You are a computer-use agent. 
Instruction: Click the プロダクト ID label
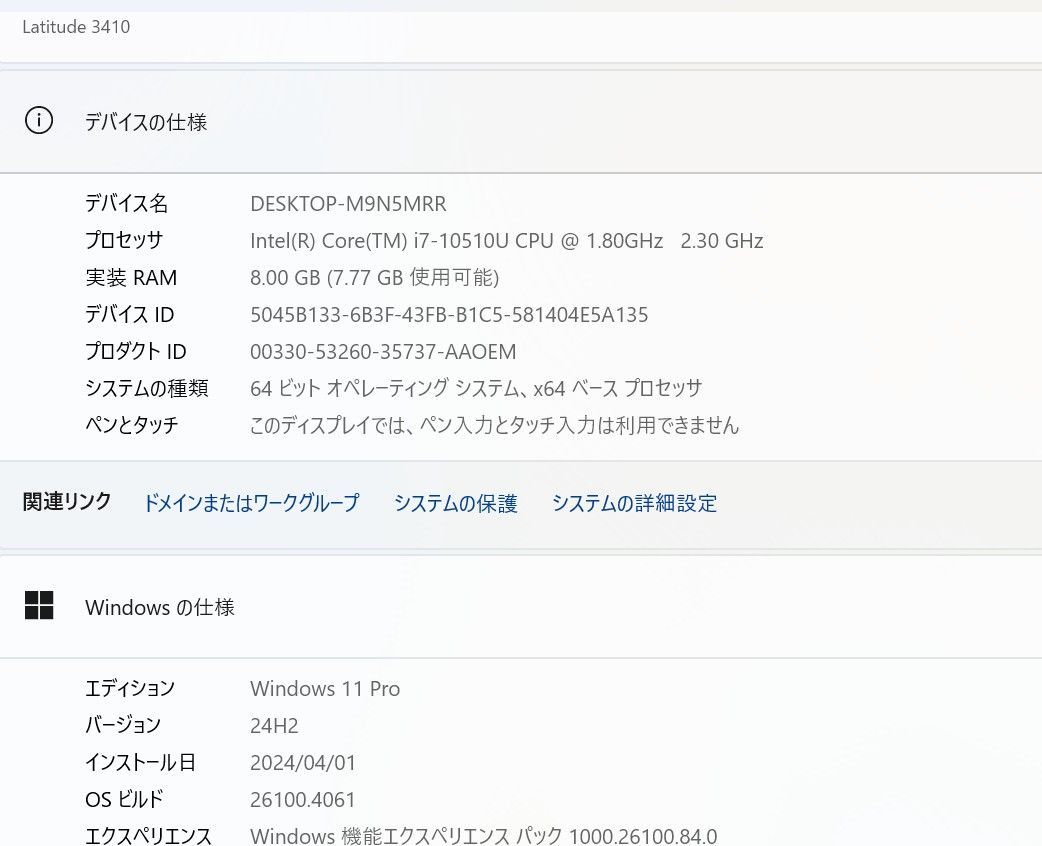pos(136,351)
